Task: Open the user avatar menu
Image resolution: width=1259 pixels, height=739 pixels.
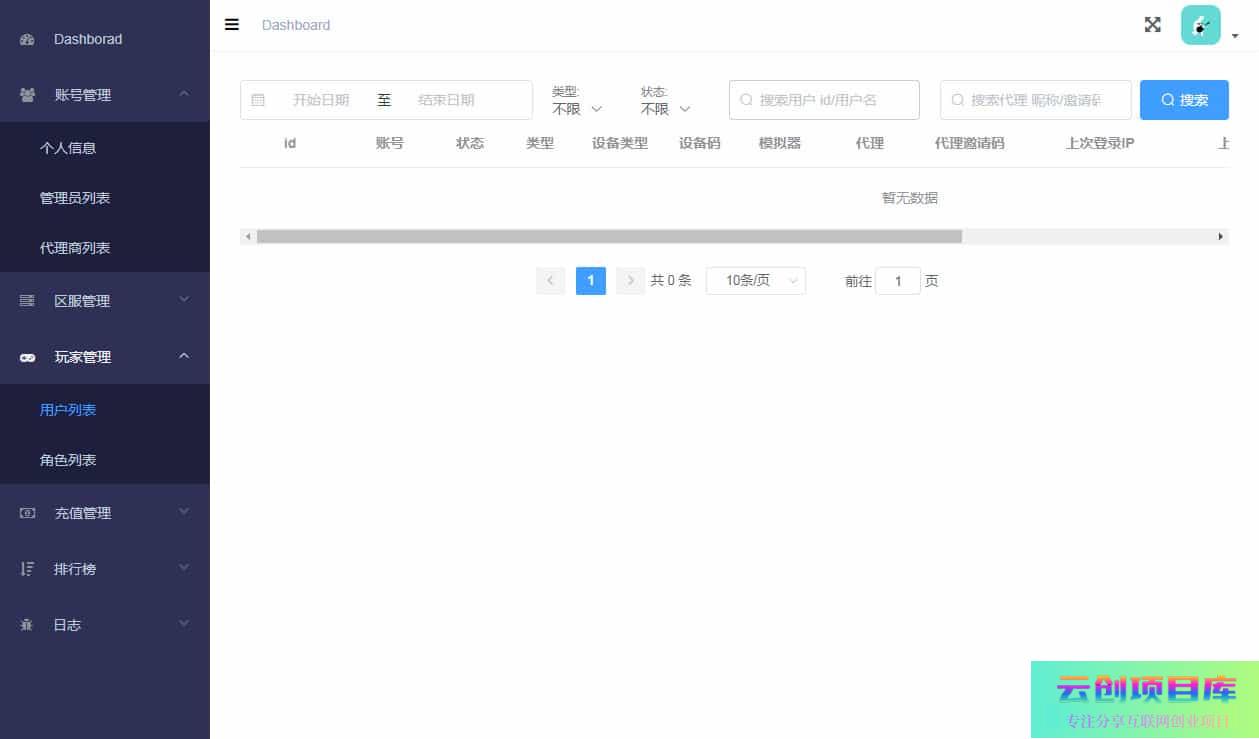Action: [x=1200, y=25]
